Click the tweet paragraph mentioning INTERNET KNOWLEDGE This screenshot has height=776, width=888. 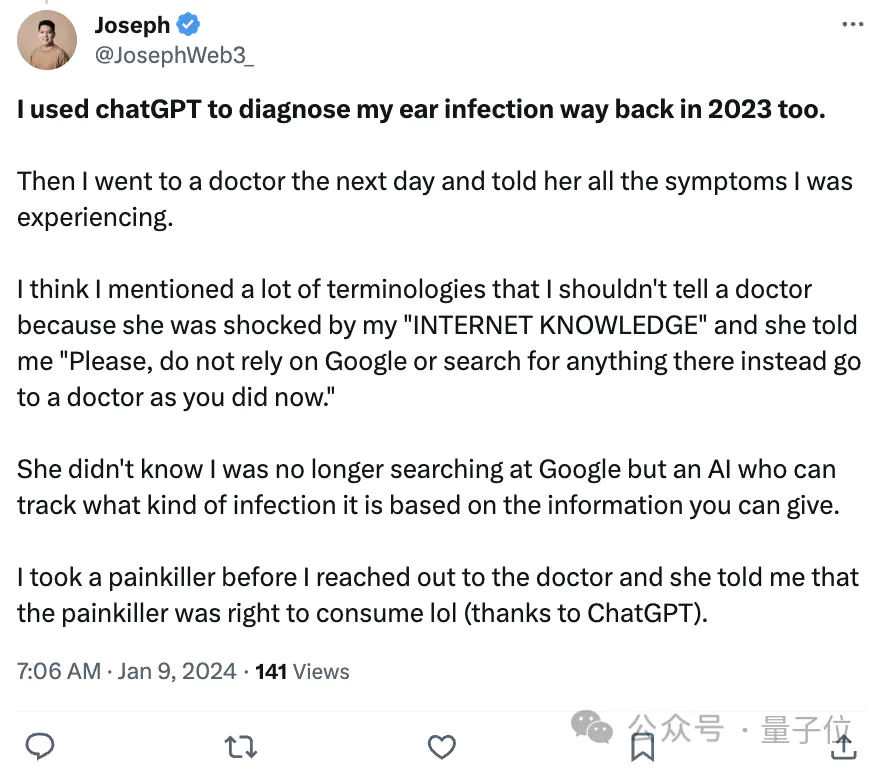coord(439,343)
